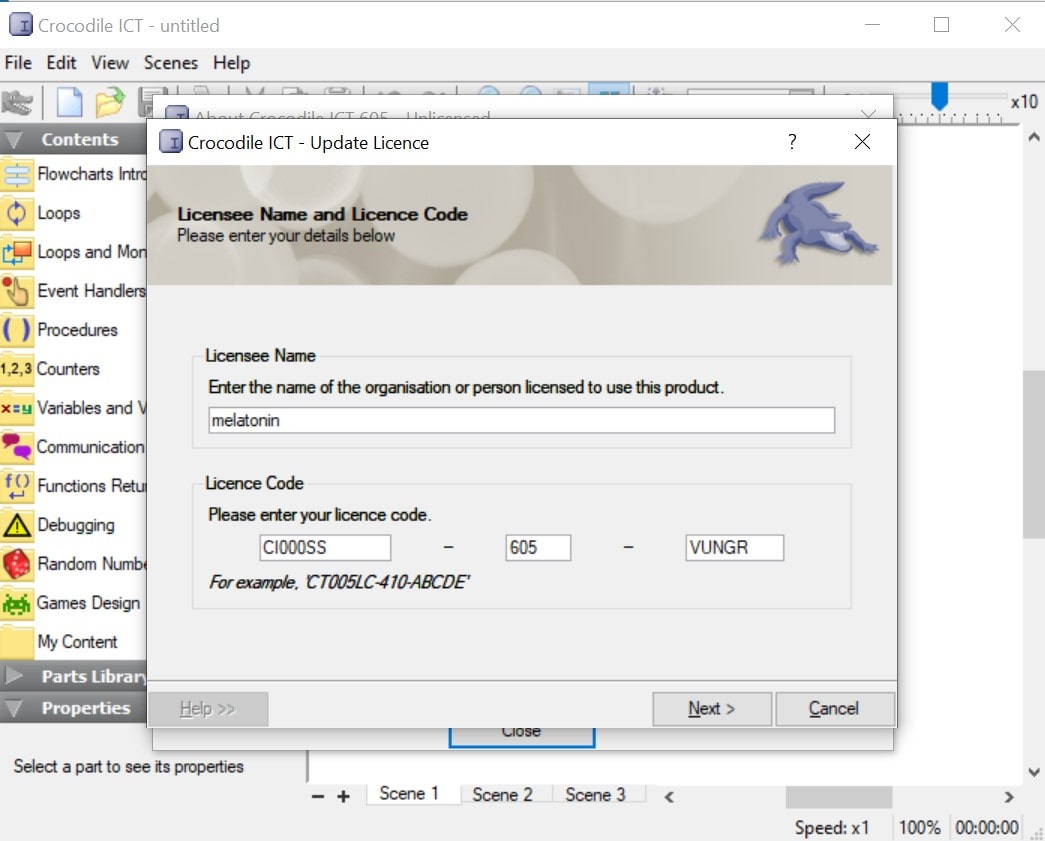
Task: Select the Games Design space invaders icon
Action: (x=19, y=603)
